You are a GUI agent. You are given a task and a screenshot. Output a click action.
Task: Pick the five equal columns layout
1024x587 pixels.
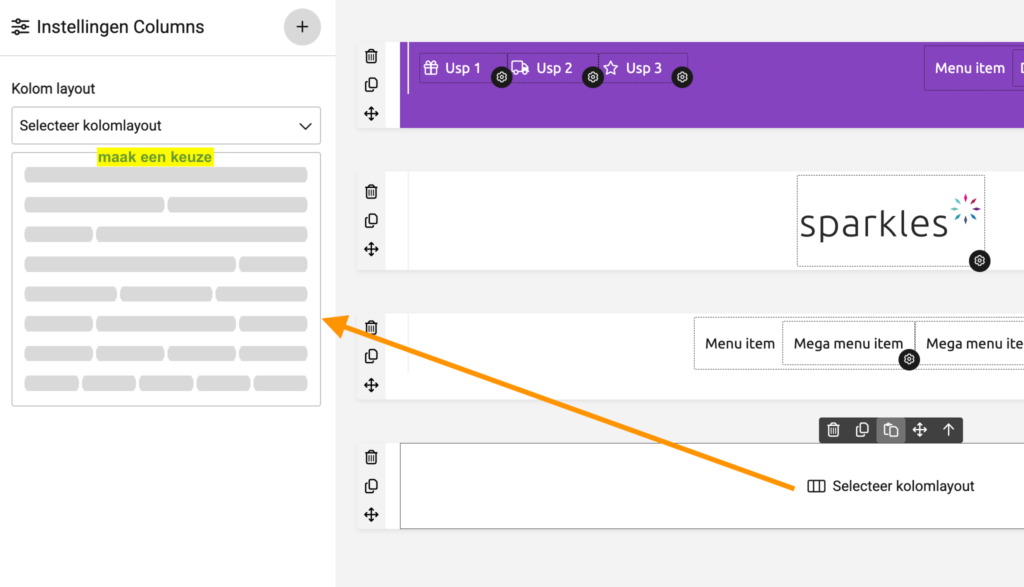166,383
